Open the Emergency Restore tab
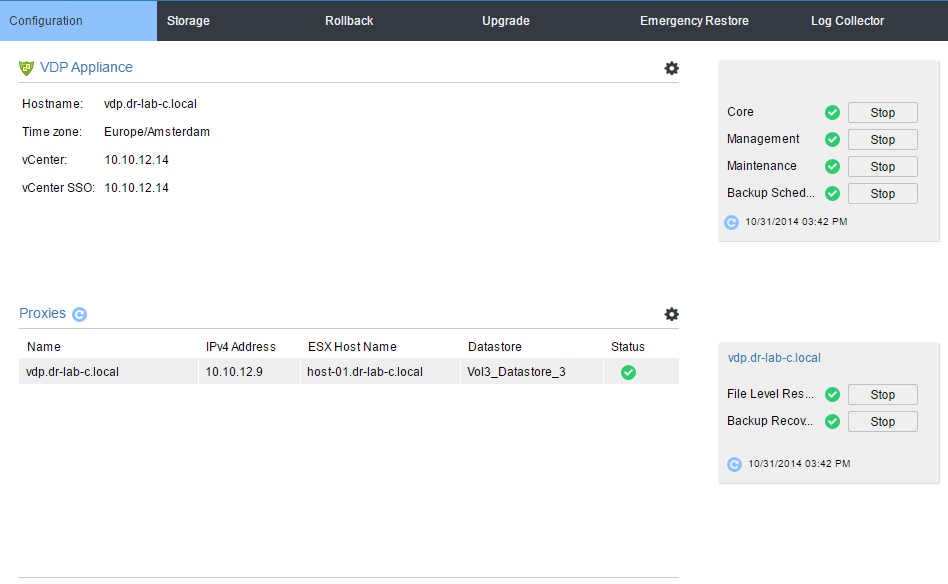Viewport: 948px width, 584px height. [x=694, y=20]
